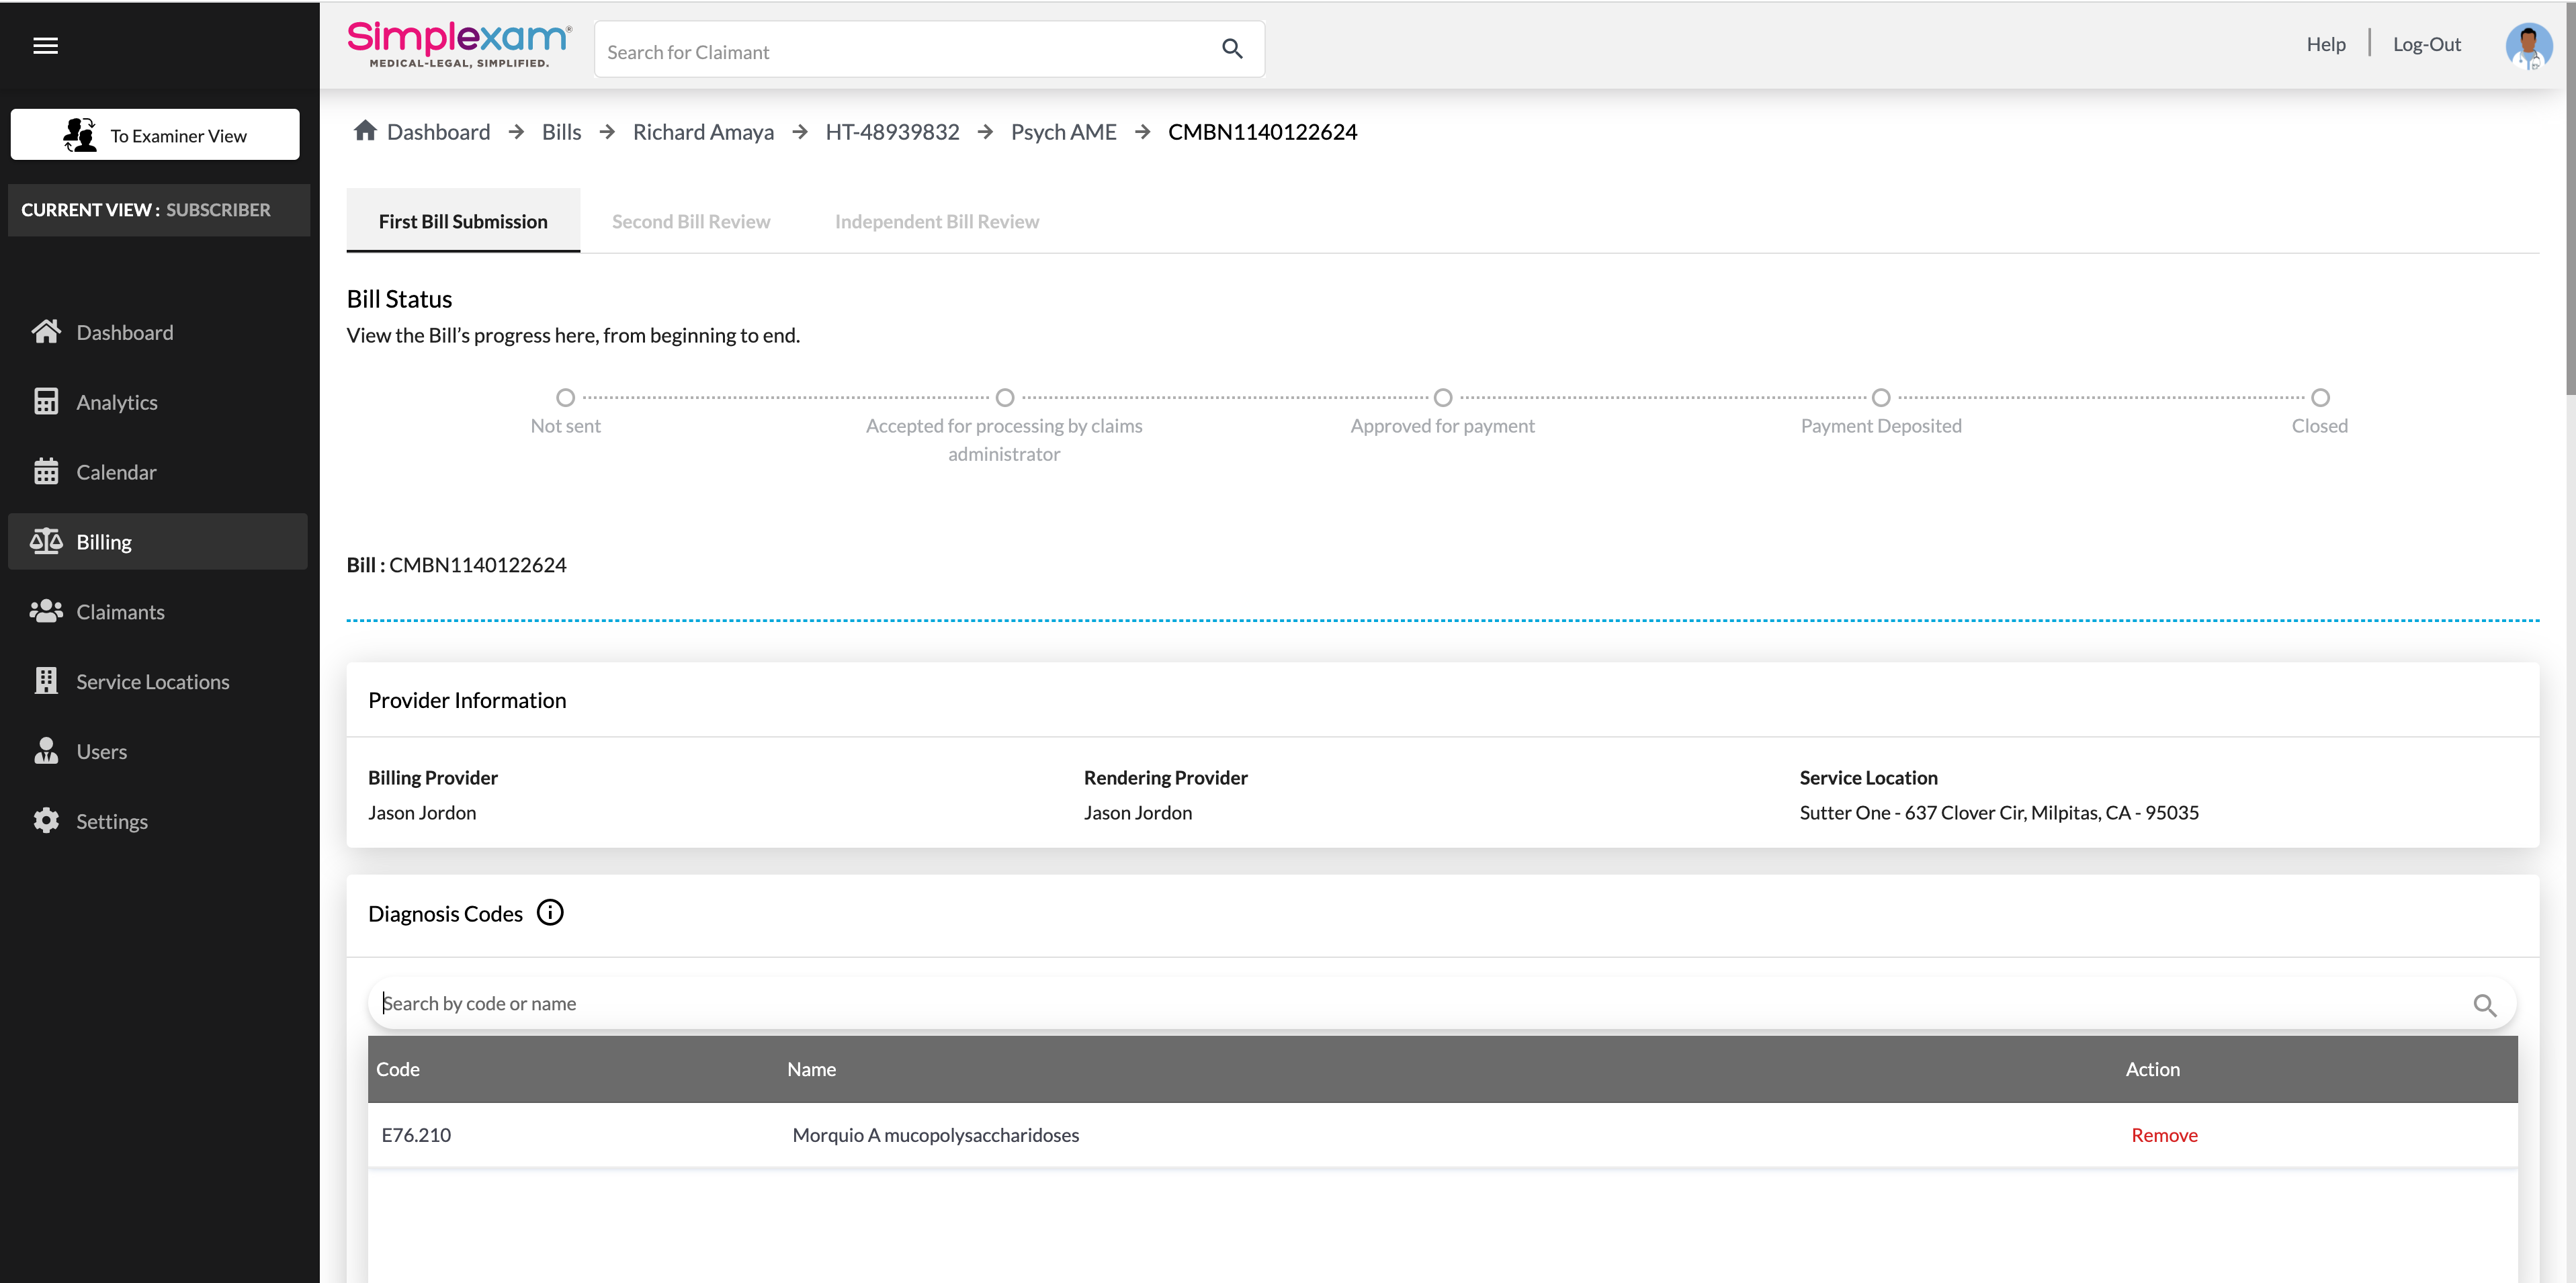Open Calendar from the sidebar

tap(116, 472)
